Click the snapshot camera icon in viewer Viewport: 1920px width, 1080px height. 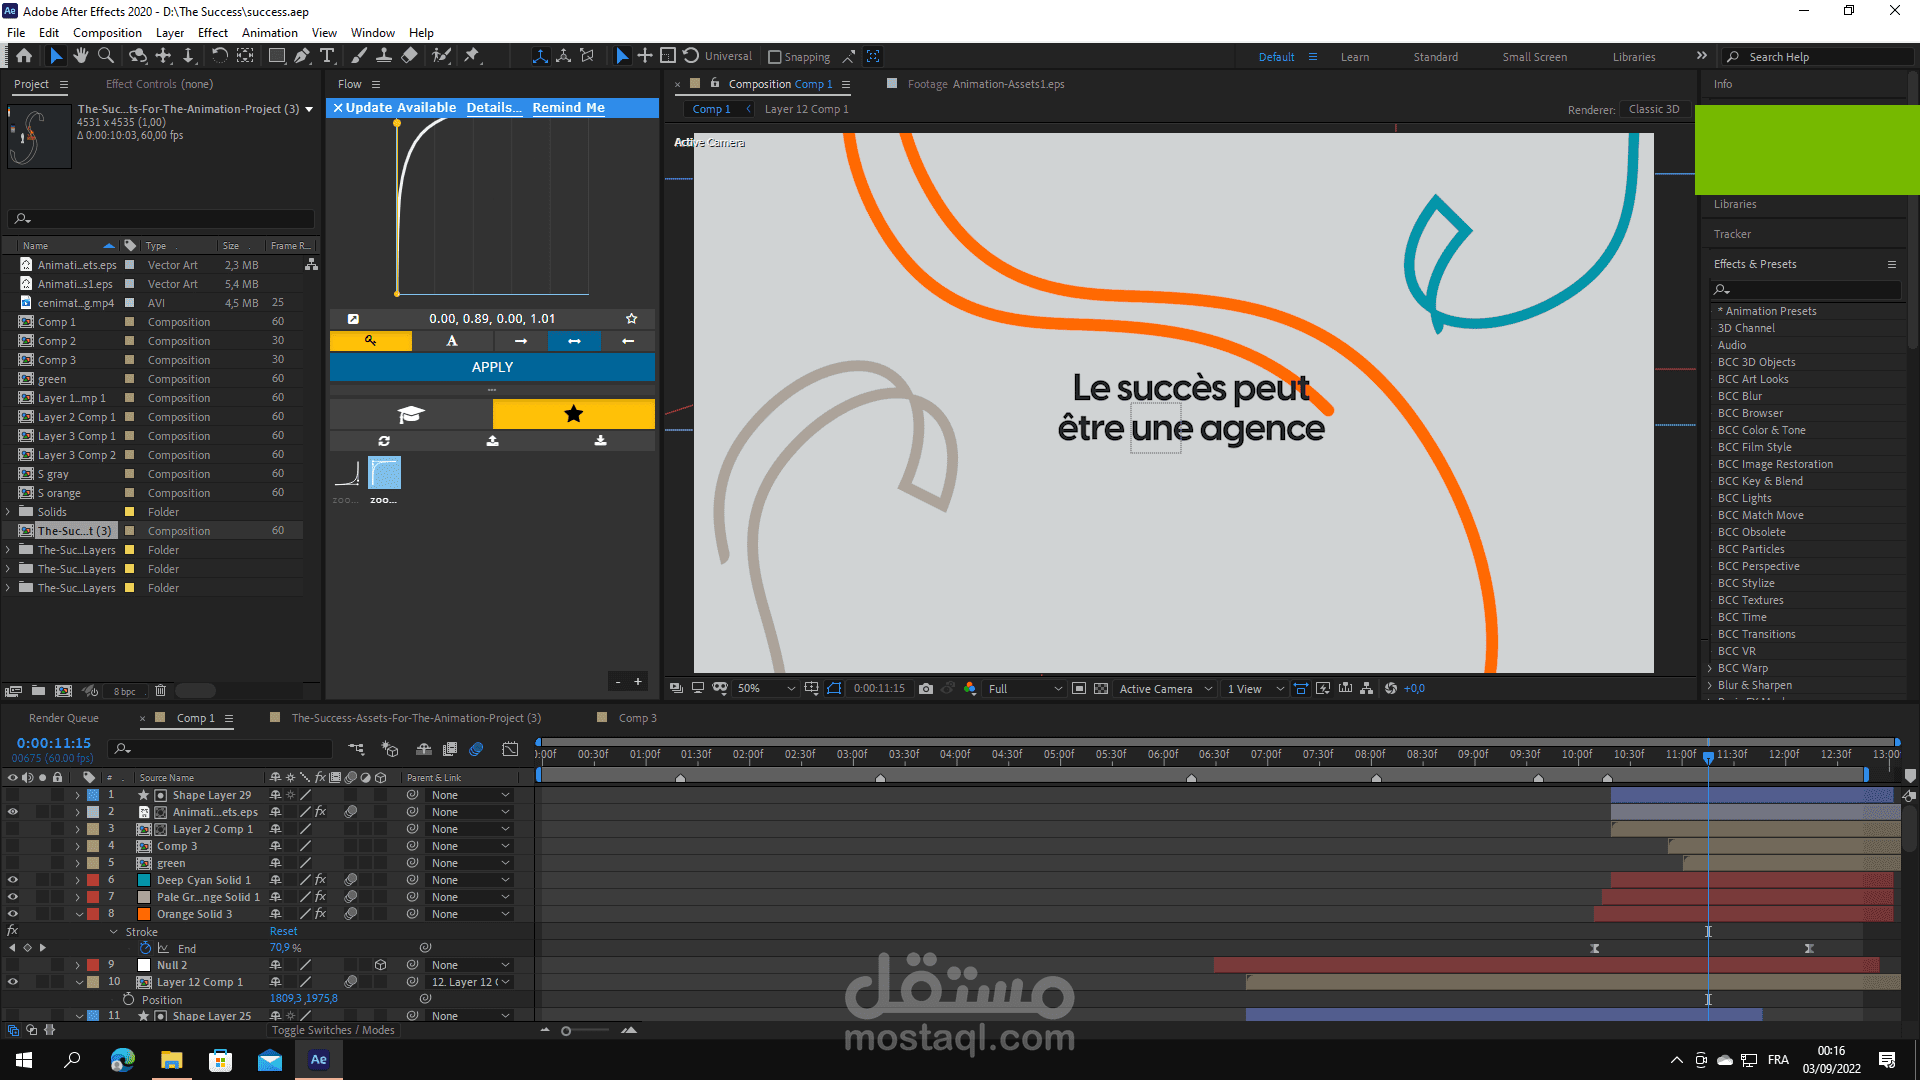[926, 689]
